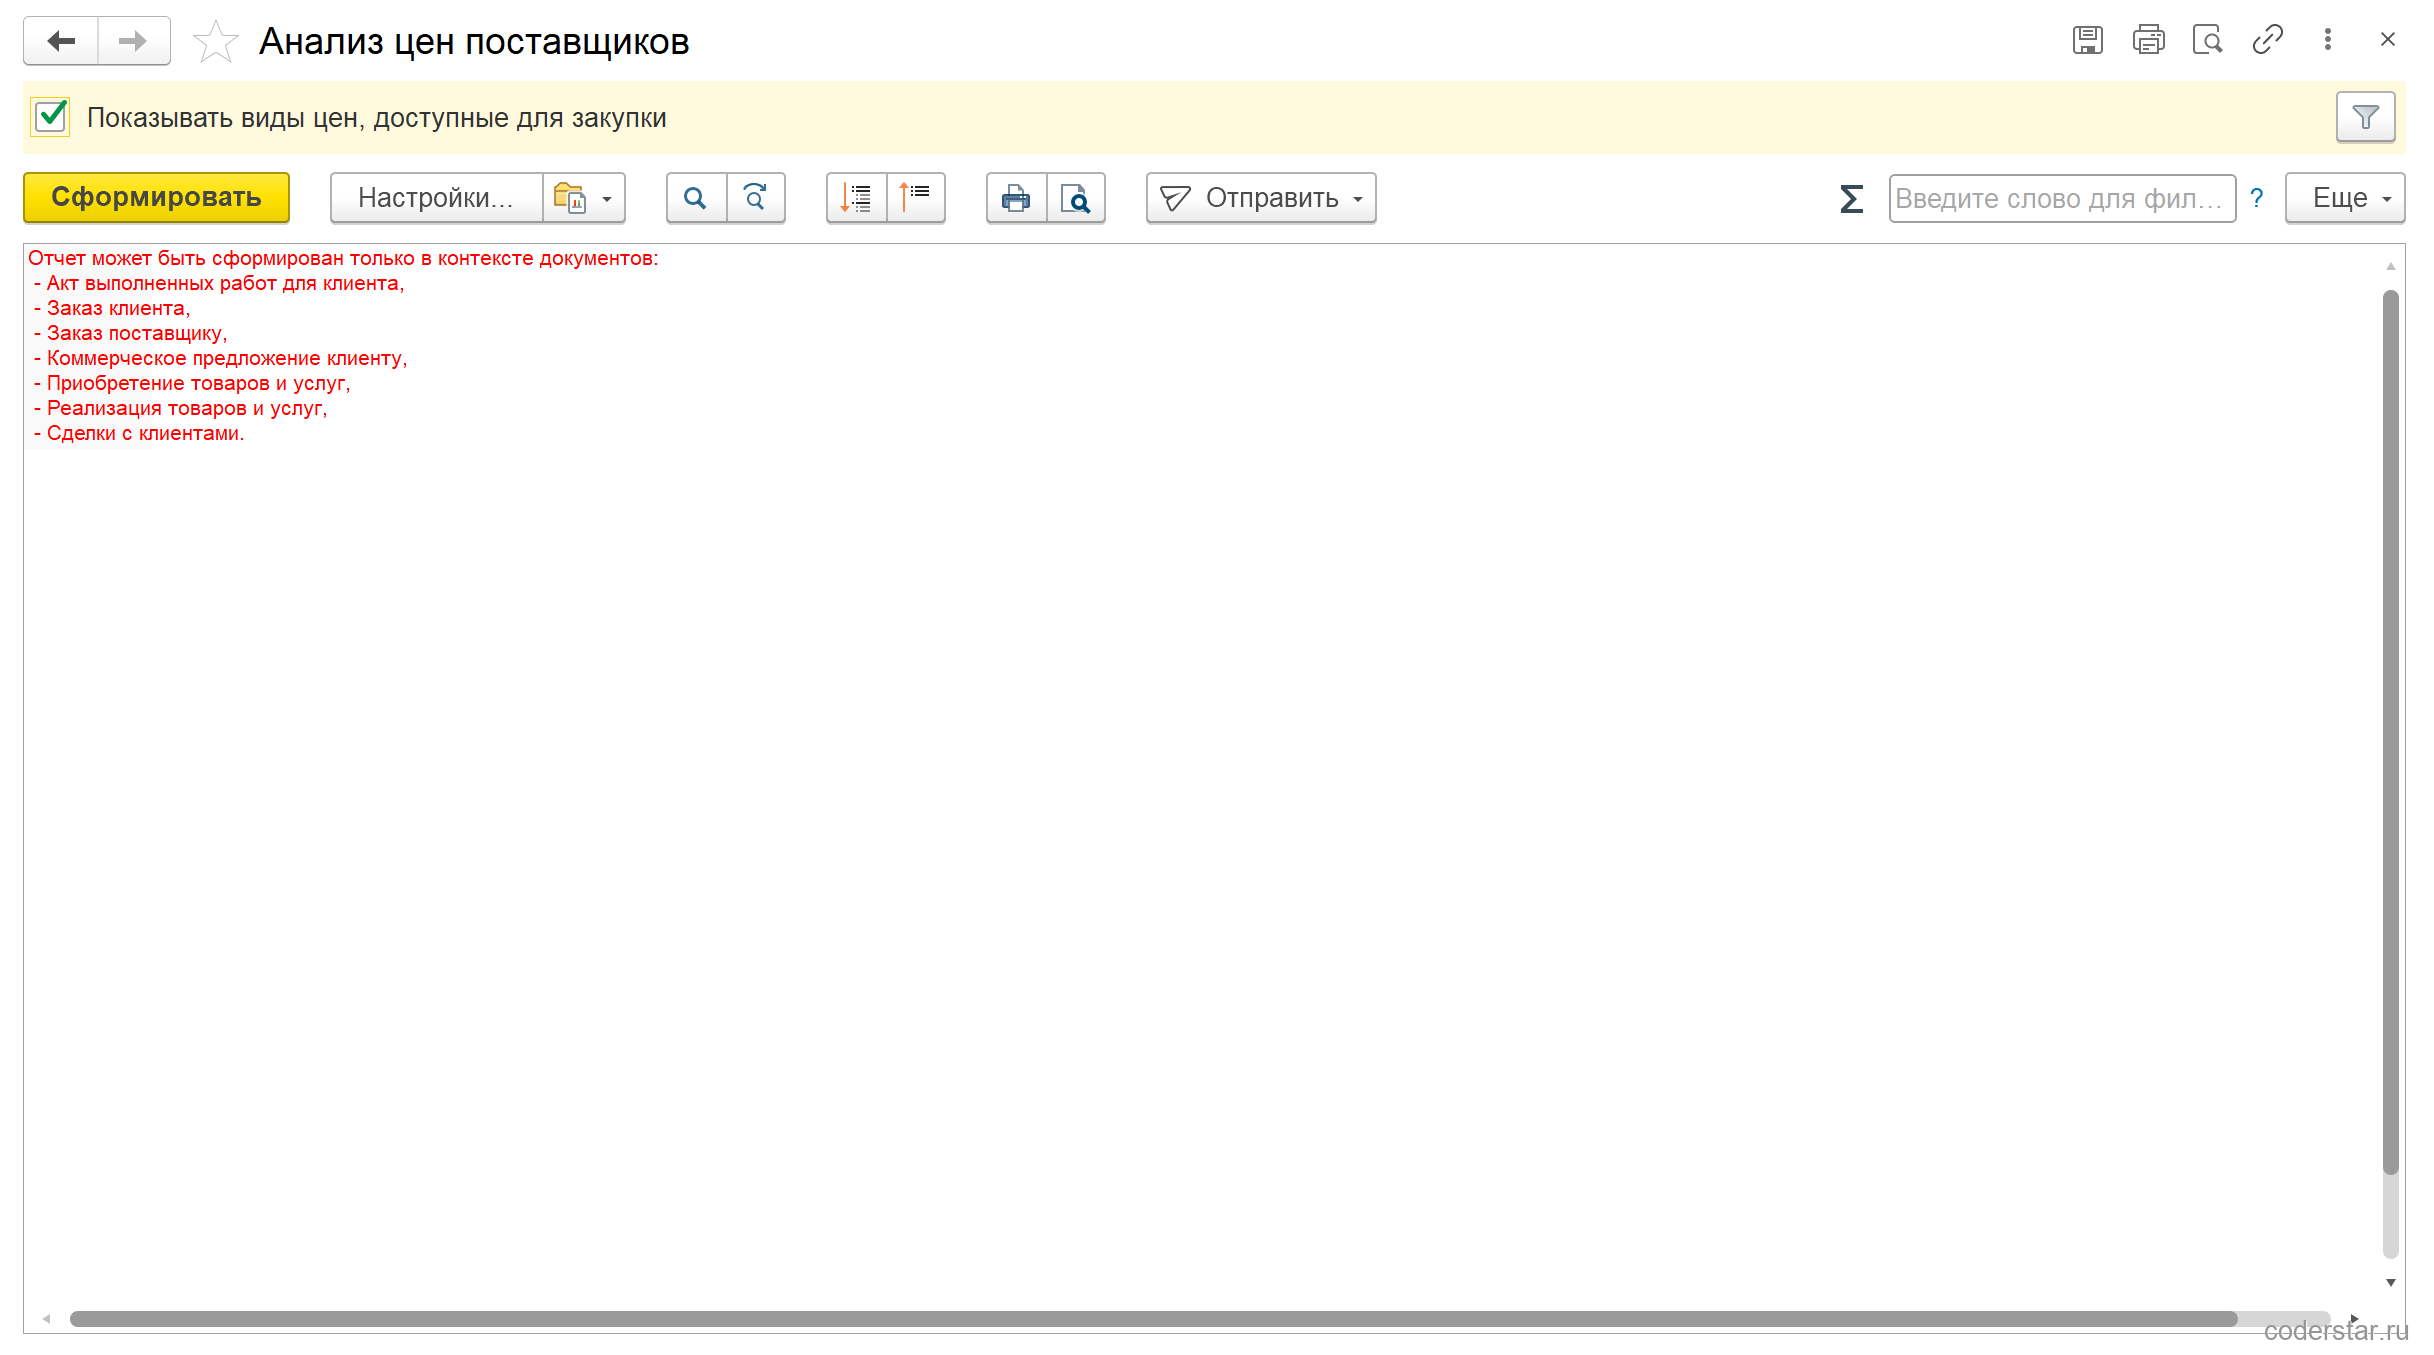Click the text 'Приобретение товаров и услуг,'
This screenshot has width=2434, height=1355.
[x=198, y=383]
